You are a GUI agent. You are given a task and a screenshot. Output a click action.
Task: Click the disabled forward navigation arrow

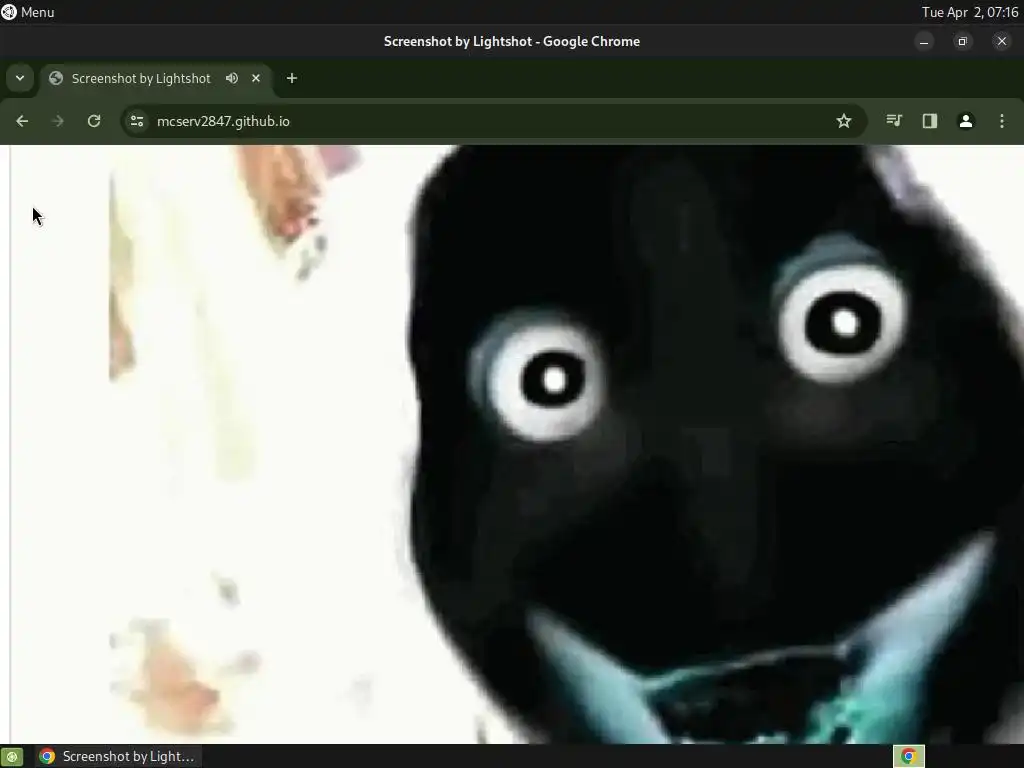tap(57, 121)
